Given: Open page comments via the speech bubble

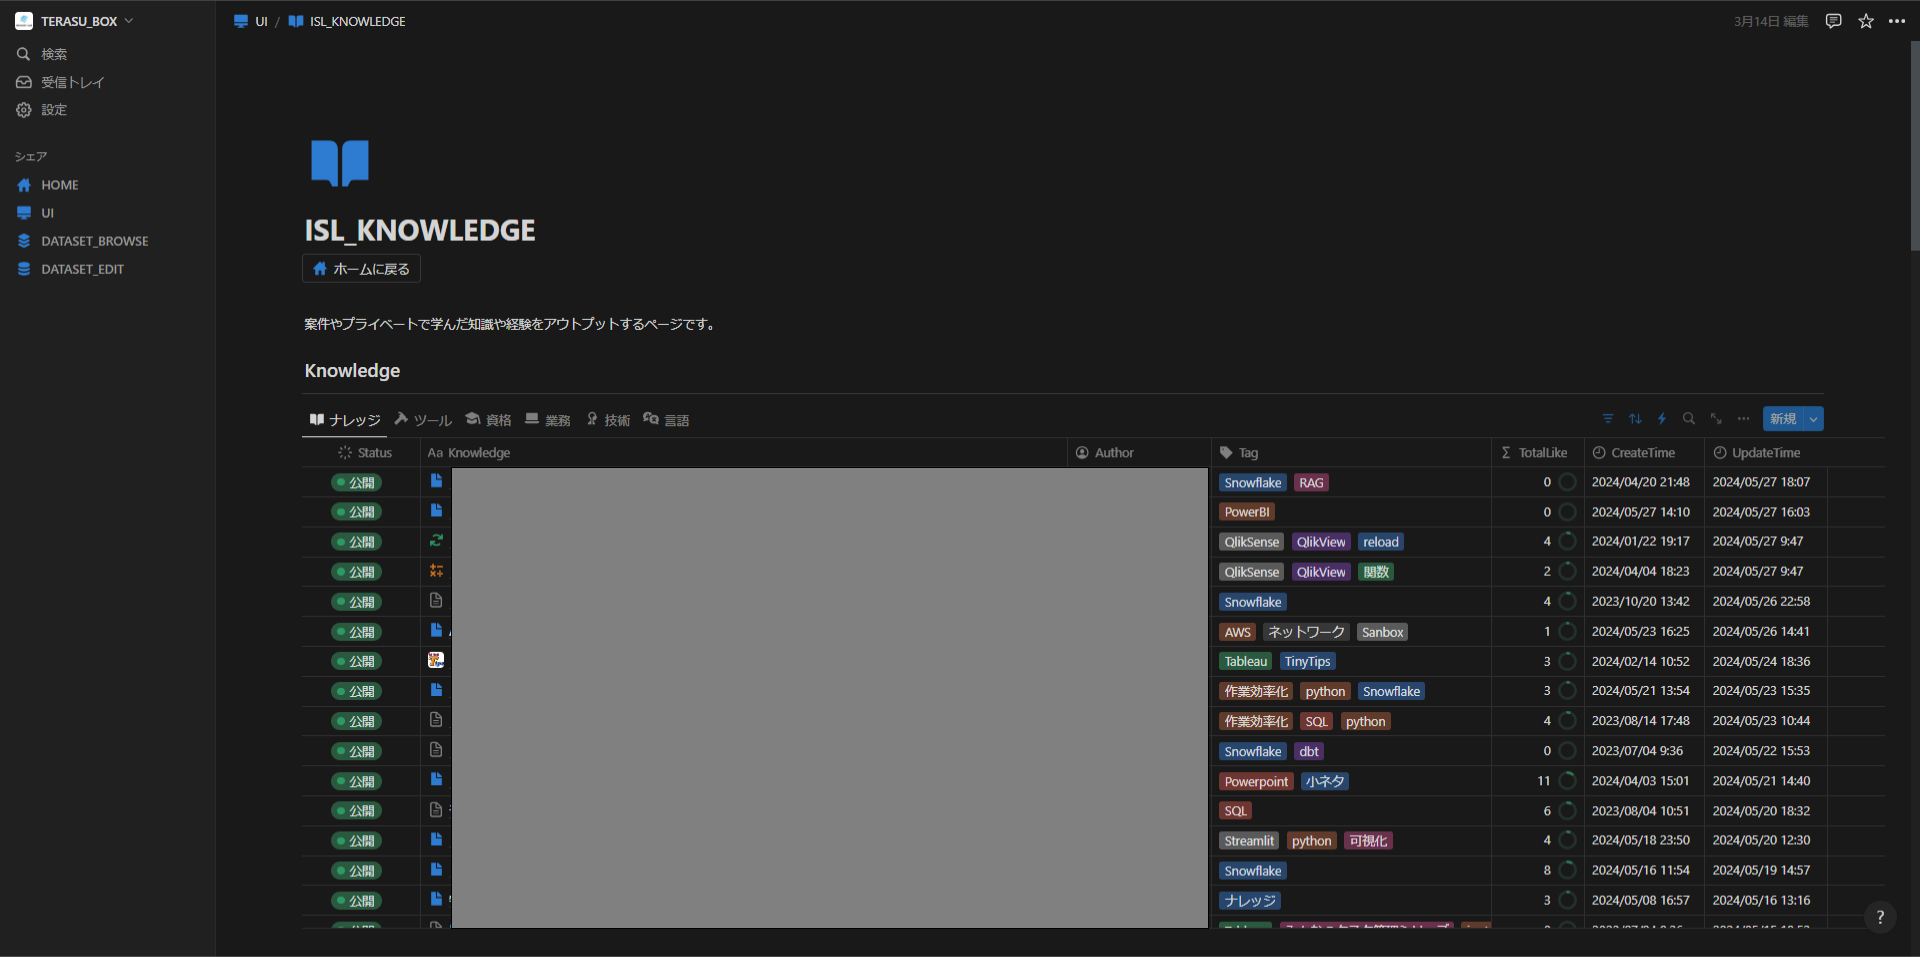Looking at the screenshot, I should pyautogui.click(x=1833, y=20).
